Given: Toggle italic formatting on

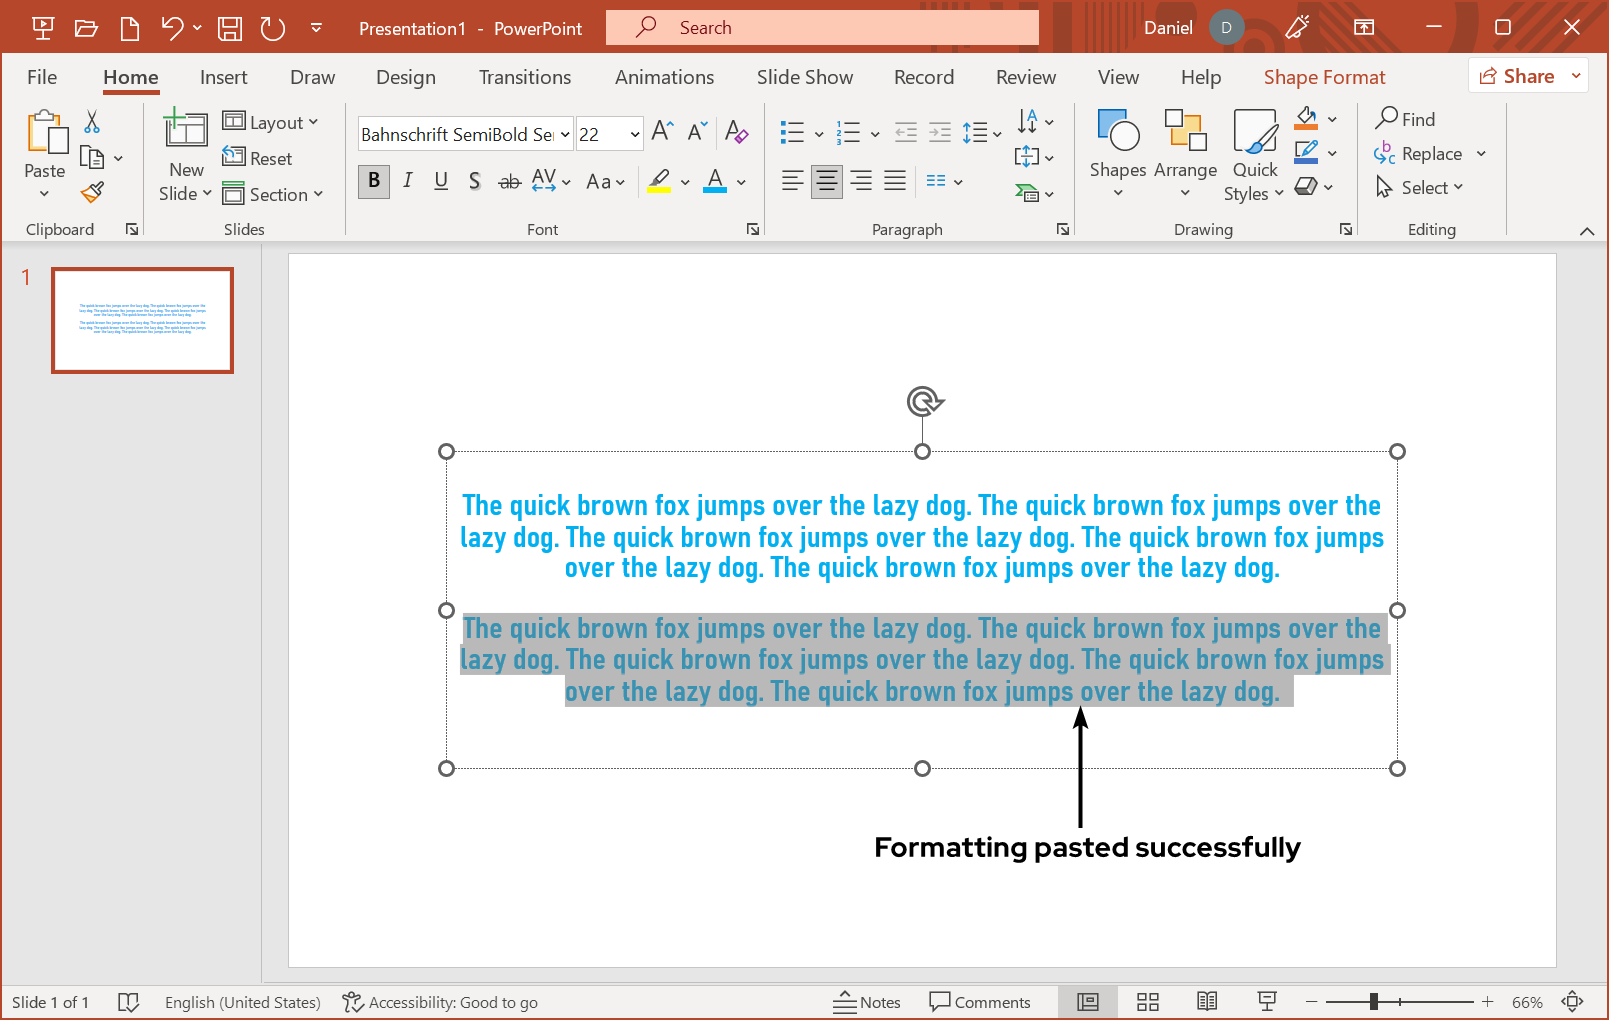Looking at the screenshot, I should (407, 181).
